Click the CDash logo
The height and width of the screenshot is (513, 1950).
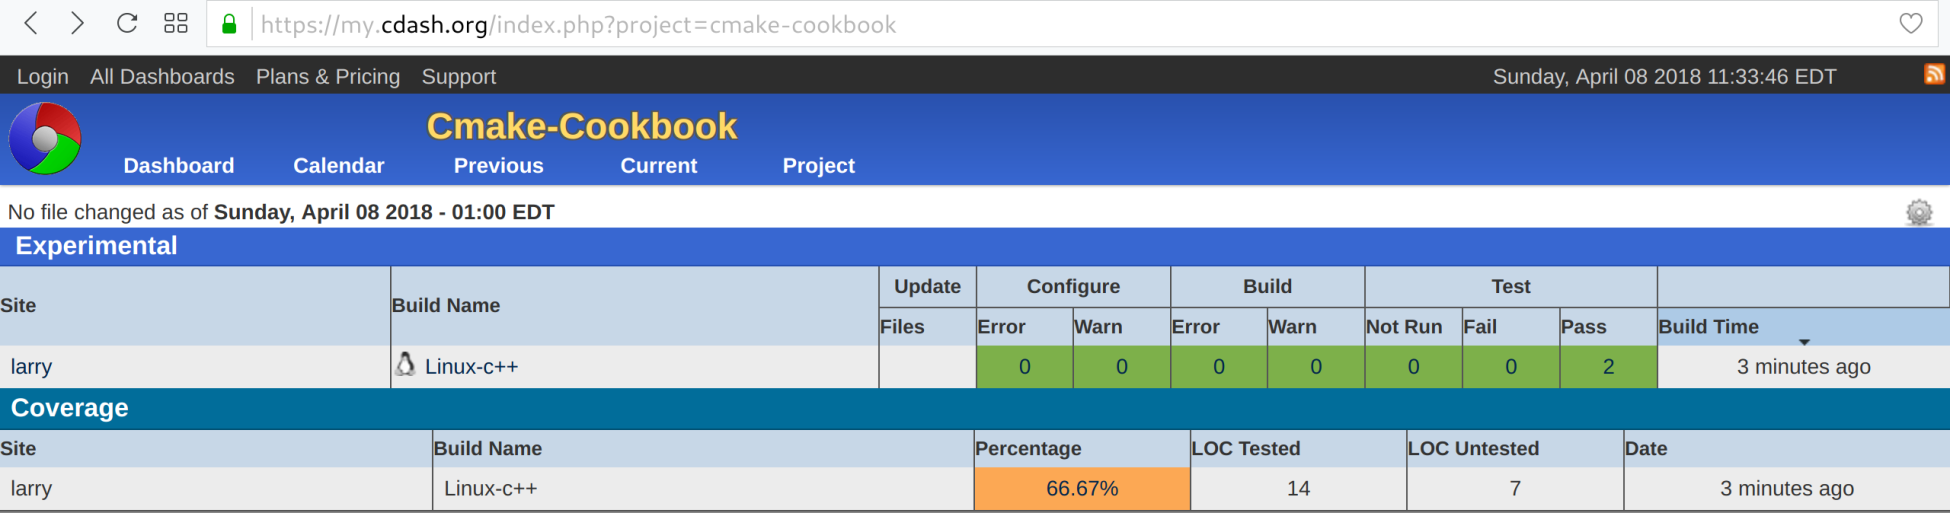45,139
